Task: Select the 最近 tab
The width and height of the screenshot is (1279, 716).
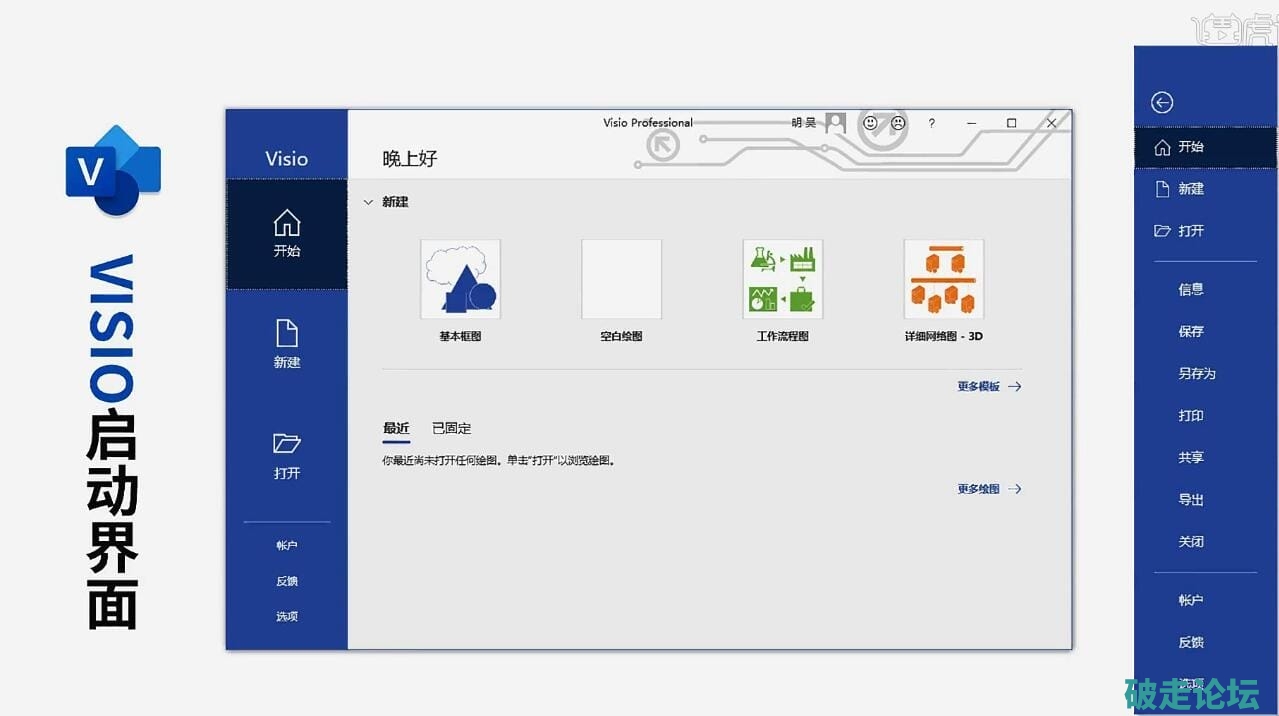Action: 396,428
